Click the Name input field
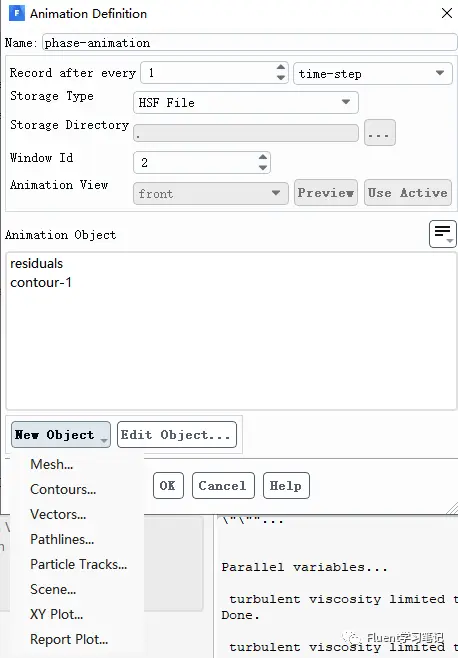 click(249, 43)
